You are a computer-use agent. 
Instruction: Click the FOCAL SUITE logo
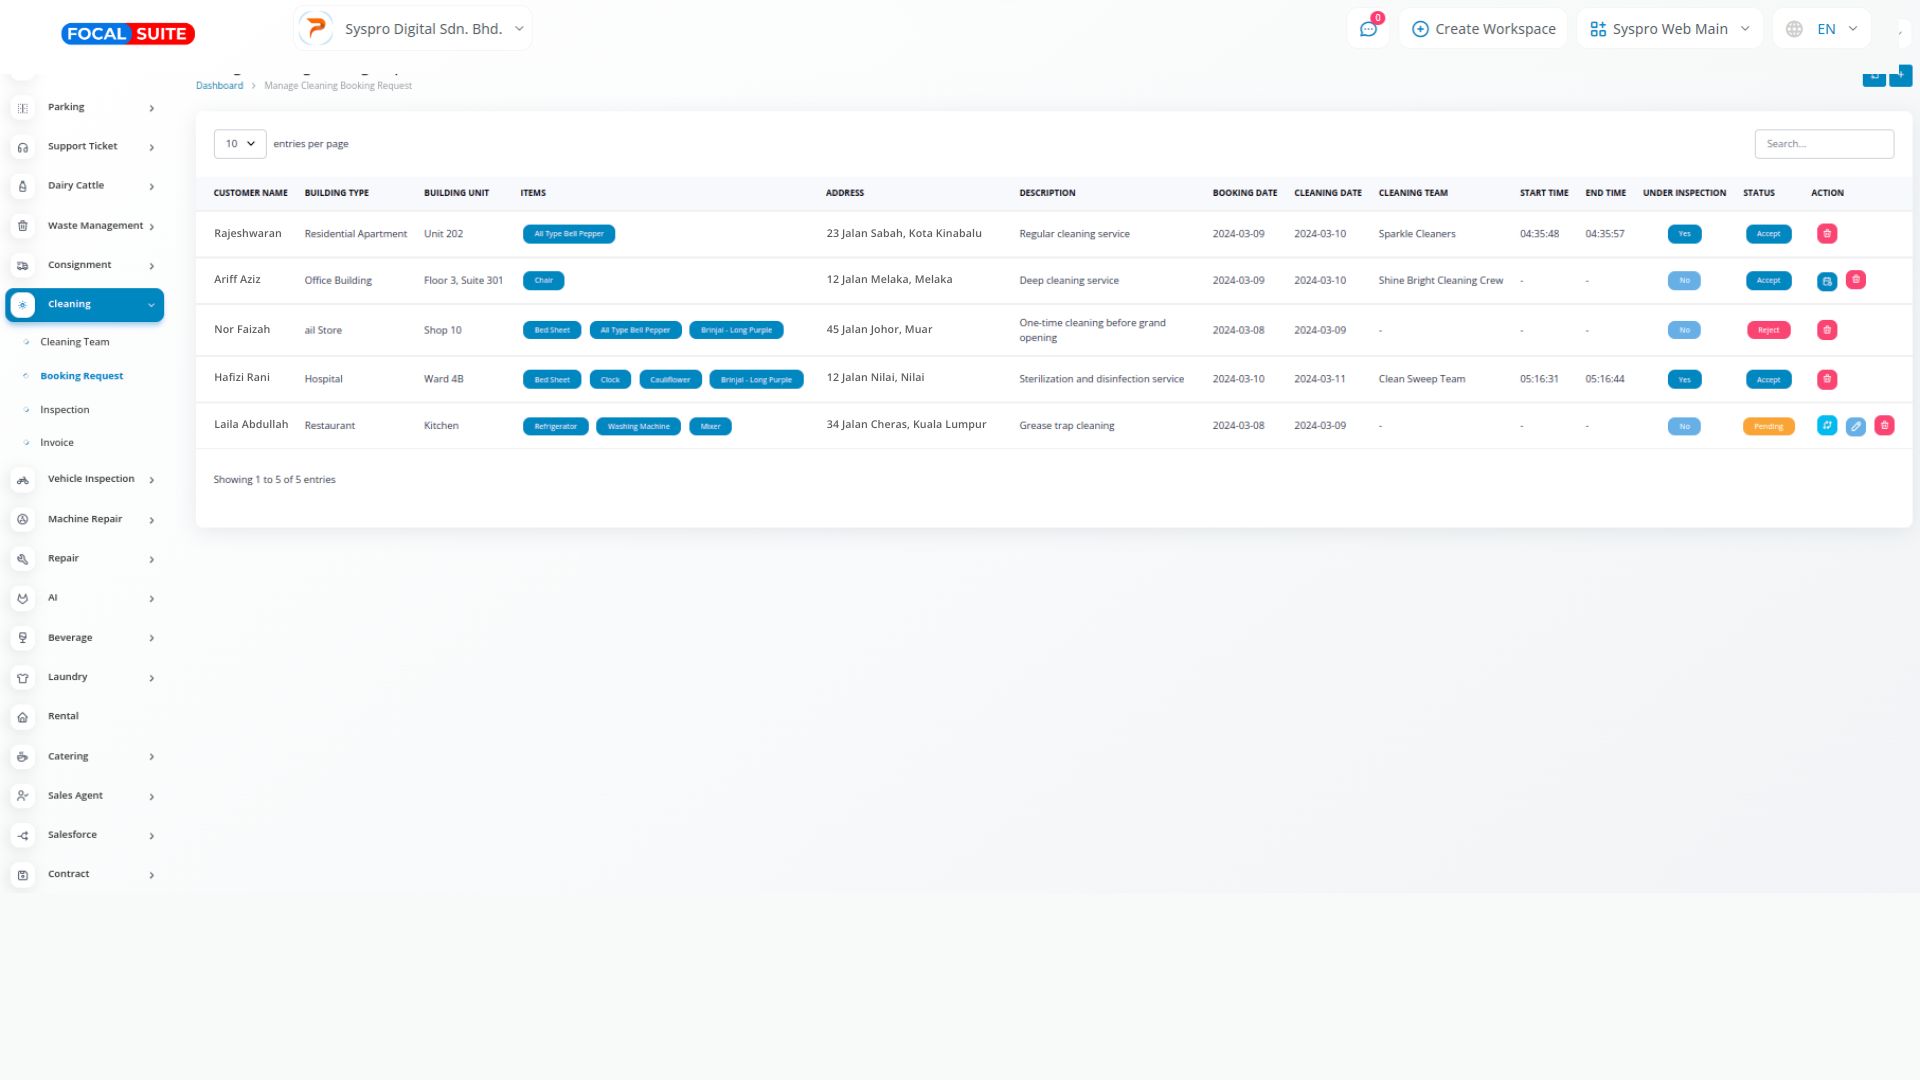(128, 34)
